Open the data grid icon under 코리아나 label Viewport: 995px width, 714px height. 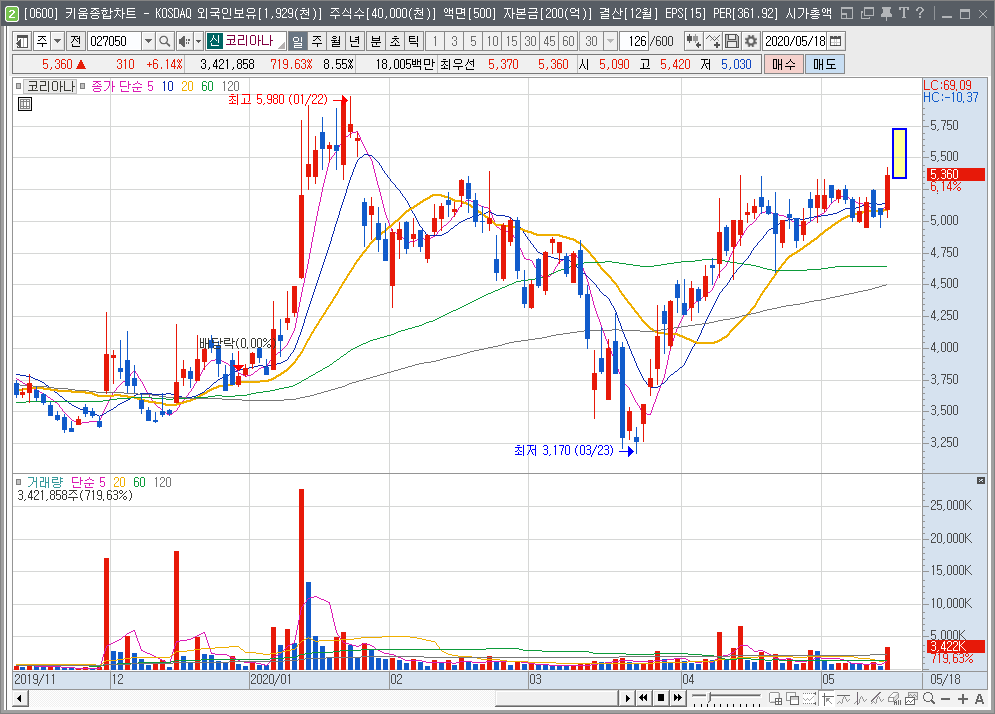[x=25, y=104]
